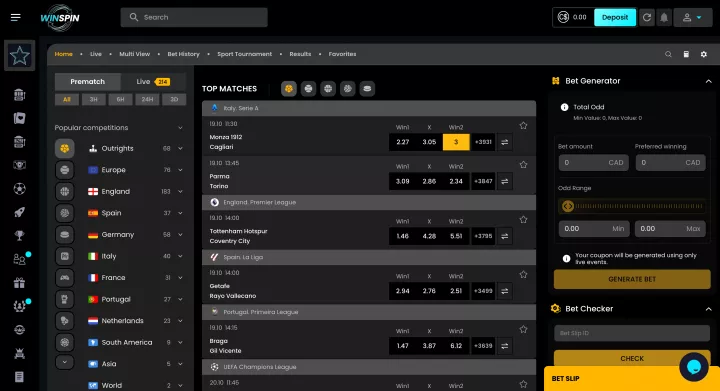Open the live chat bubble icon
The image size is (720, 391).
(693, 367)
